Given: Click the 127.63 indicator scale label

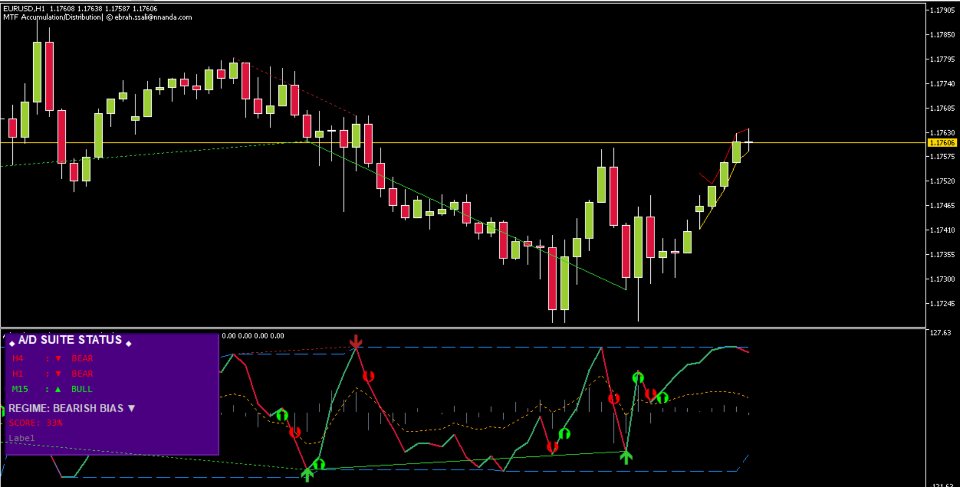Looking at the screenshot, I should click(x=940, y=333).
